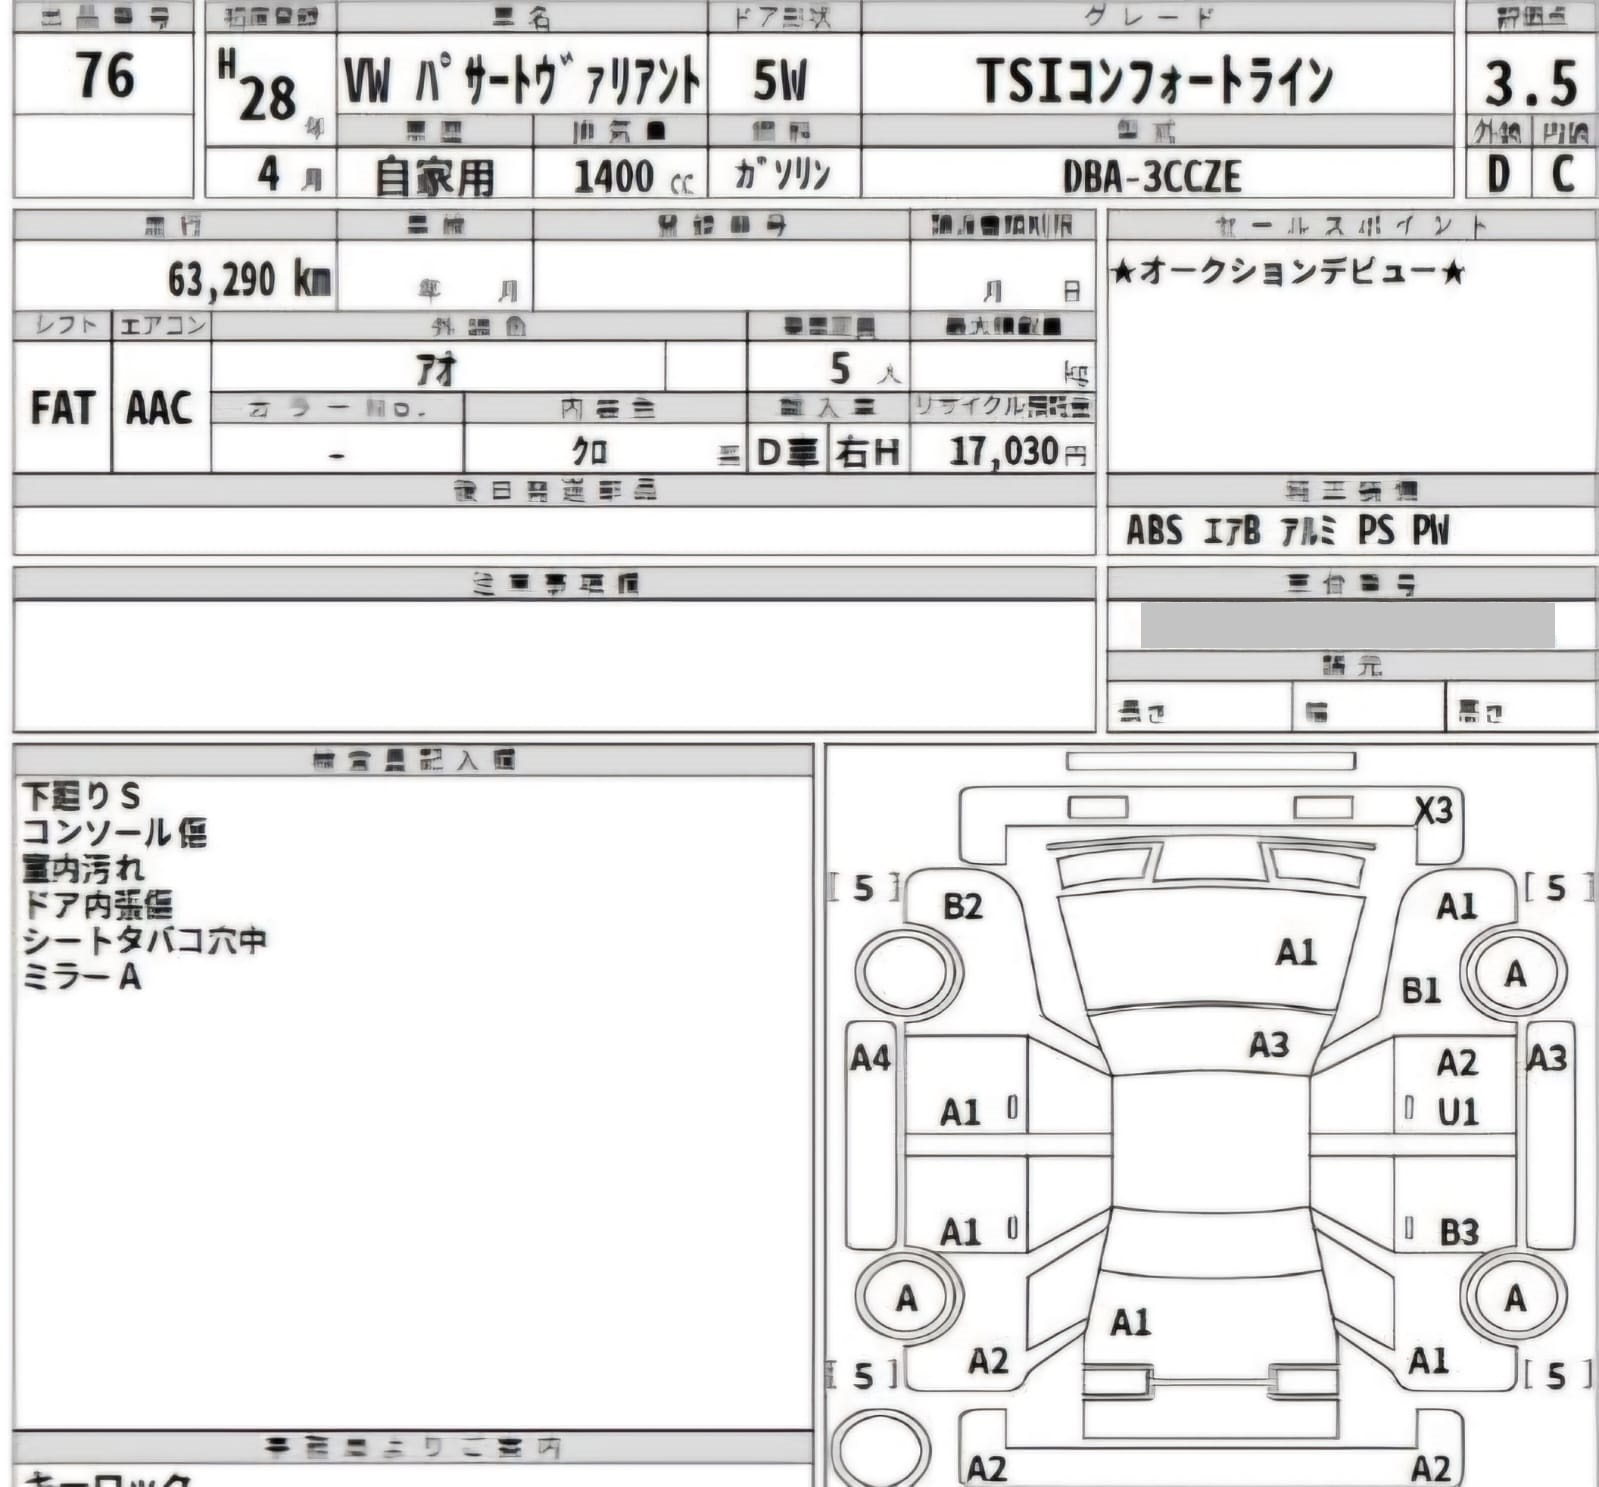Select inspector note "ドア内張傷"
This screenshot has width=1599, height=1487.
[x=97, y=904]
